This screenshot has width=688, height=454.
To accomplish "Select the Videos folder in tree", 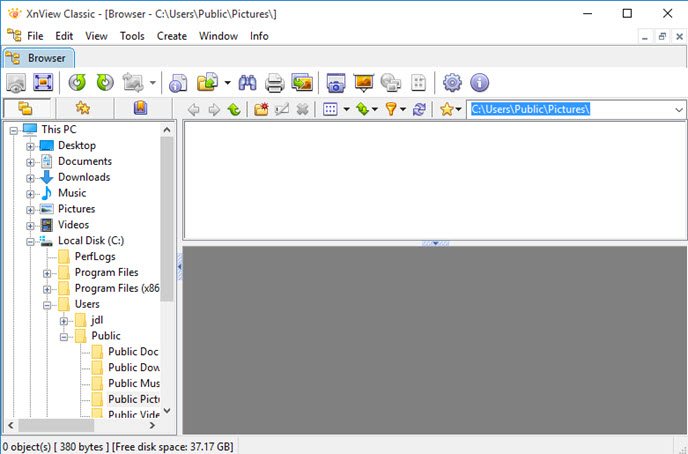I will pos(73,225).
